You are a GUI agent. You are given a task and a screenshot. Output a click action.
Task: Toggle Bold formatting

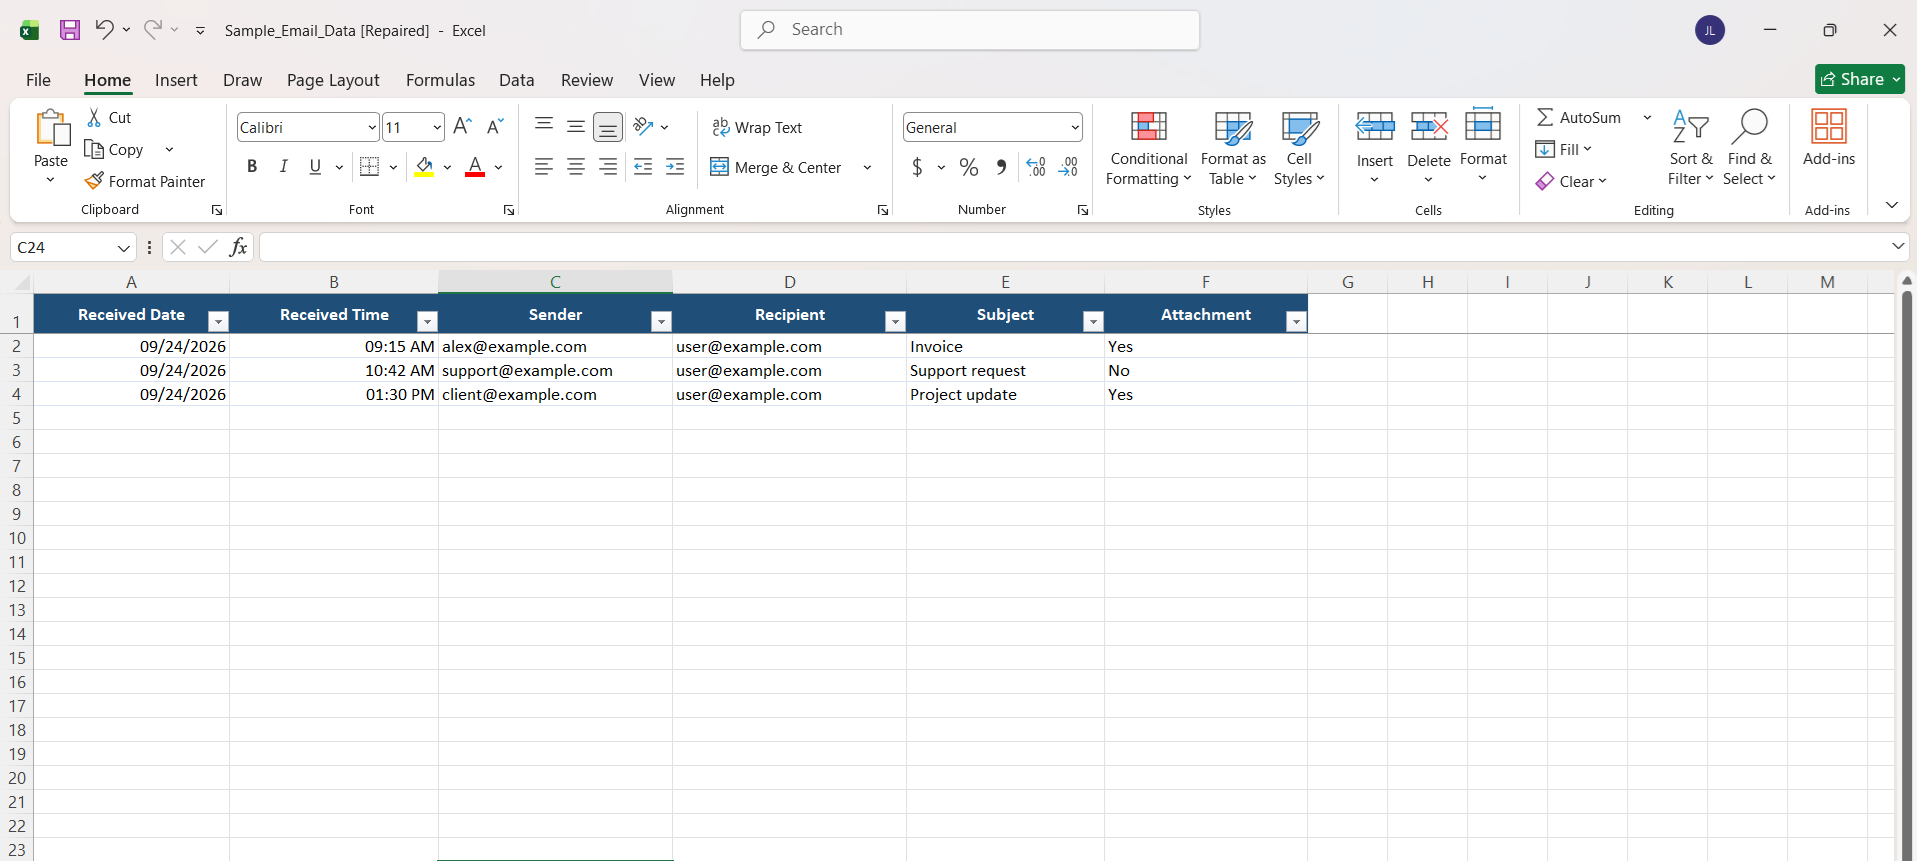click(x=252, y=167)
